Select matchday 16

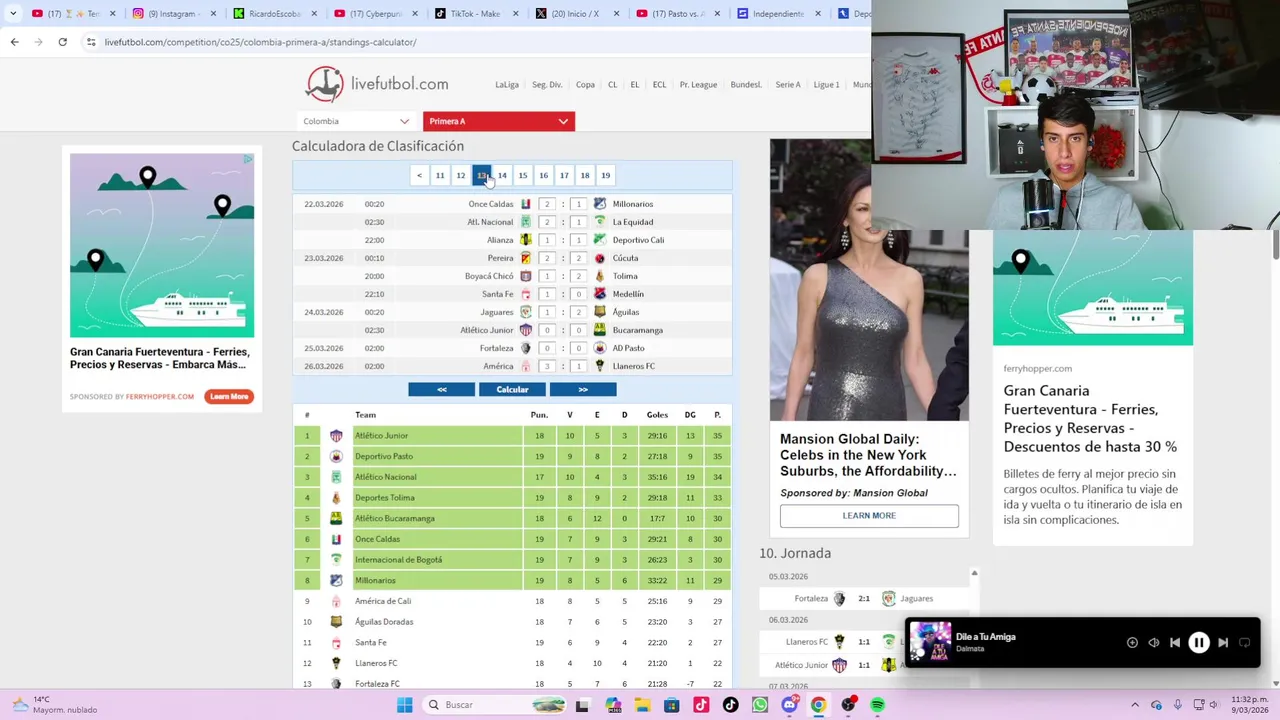tap(544, 175)
